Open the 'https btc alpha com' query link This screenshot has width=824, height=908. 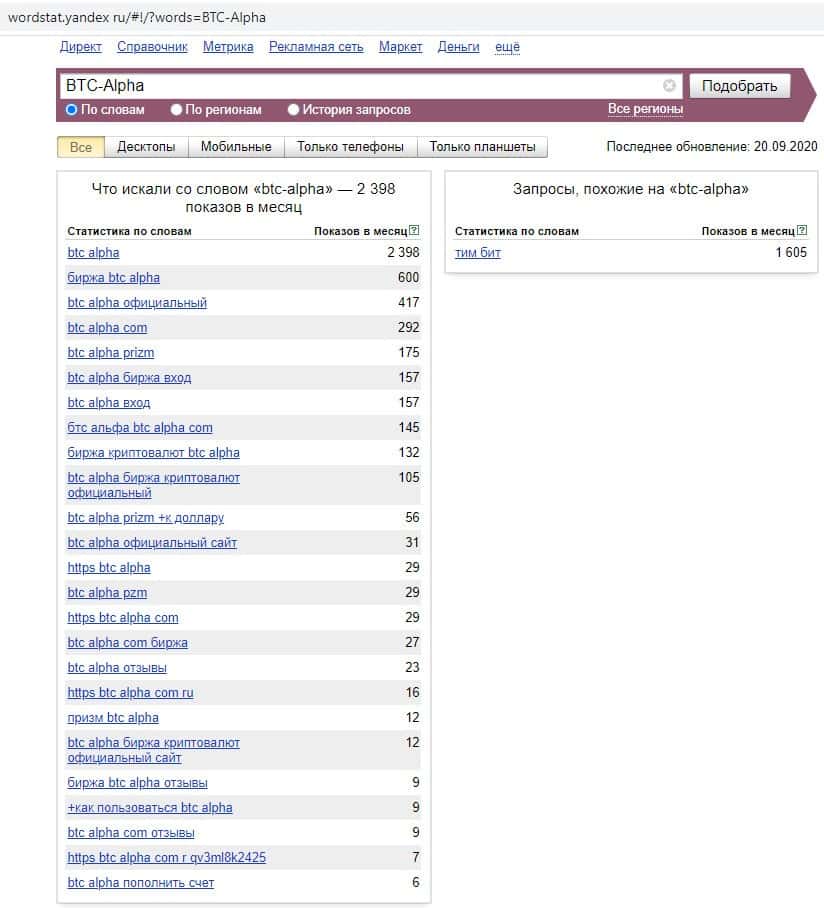point(123,617)
